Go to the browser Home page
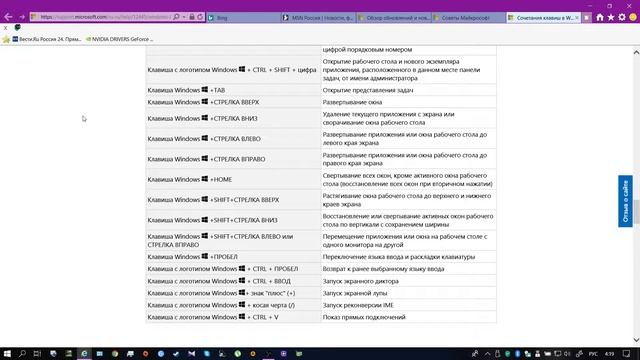The image size is (640, 360). pos(600,17)
